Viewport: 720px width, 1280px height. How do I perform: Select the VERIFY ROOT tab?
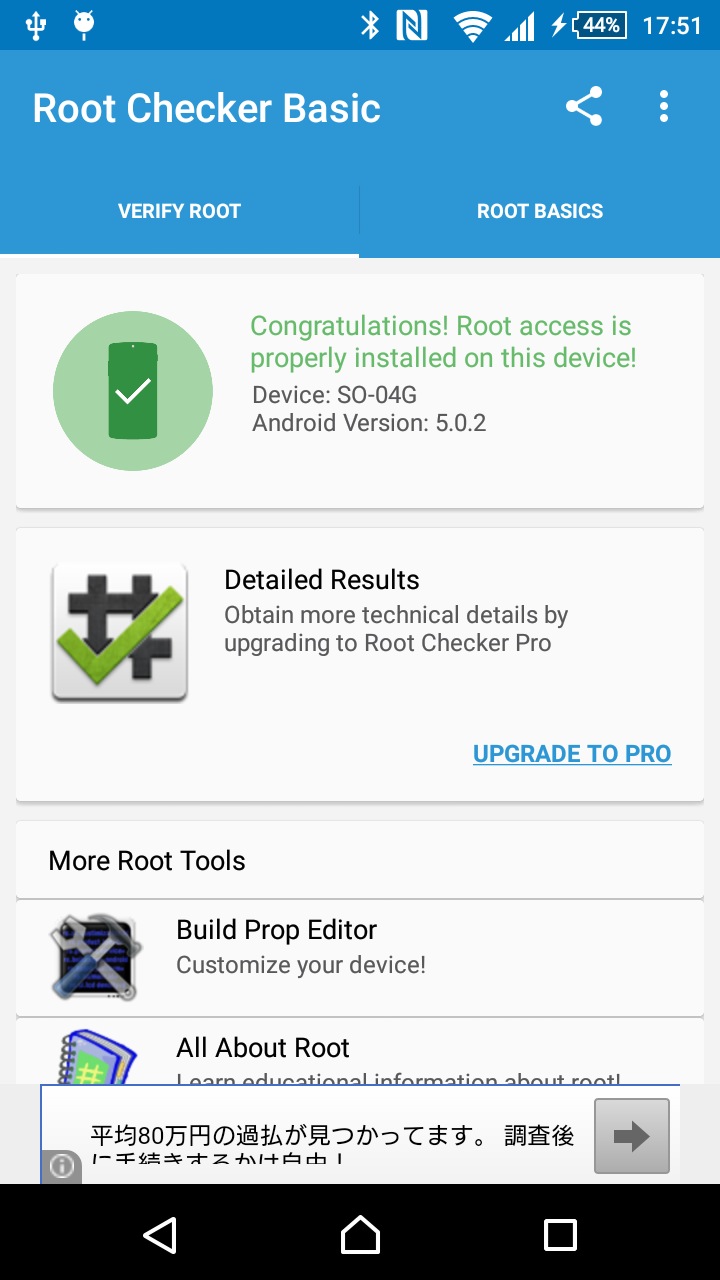tap(180, 211)
